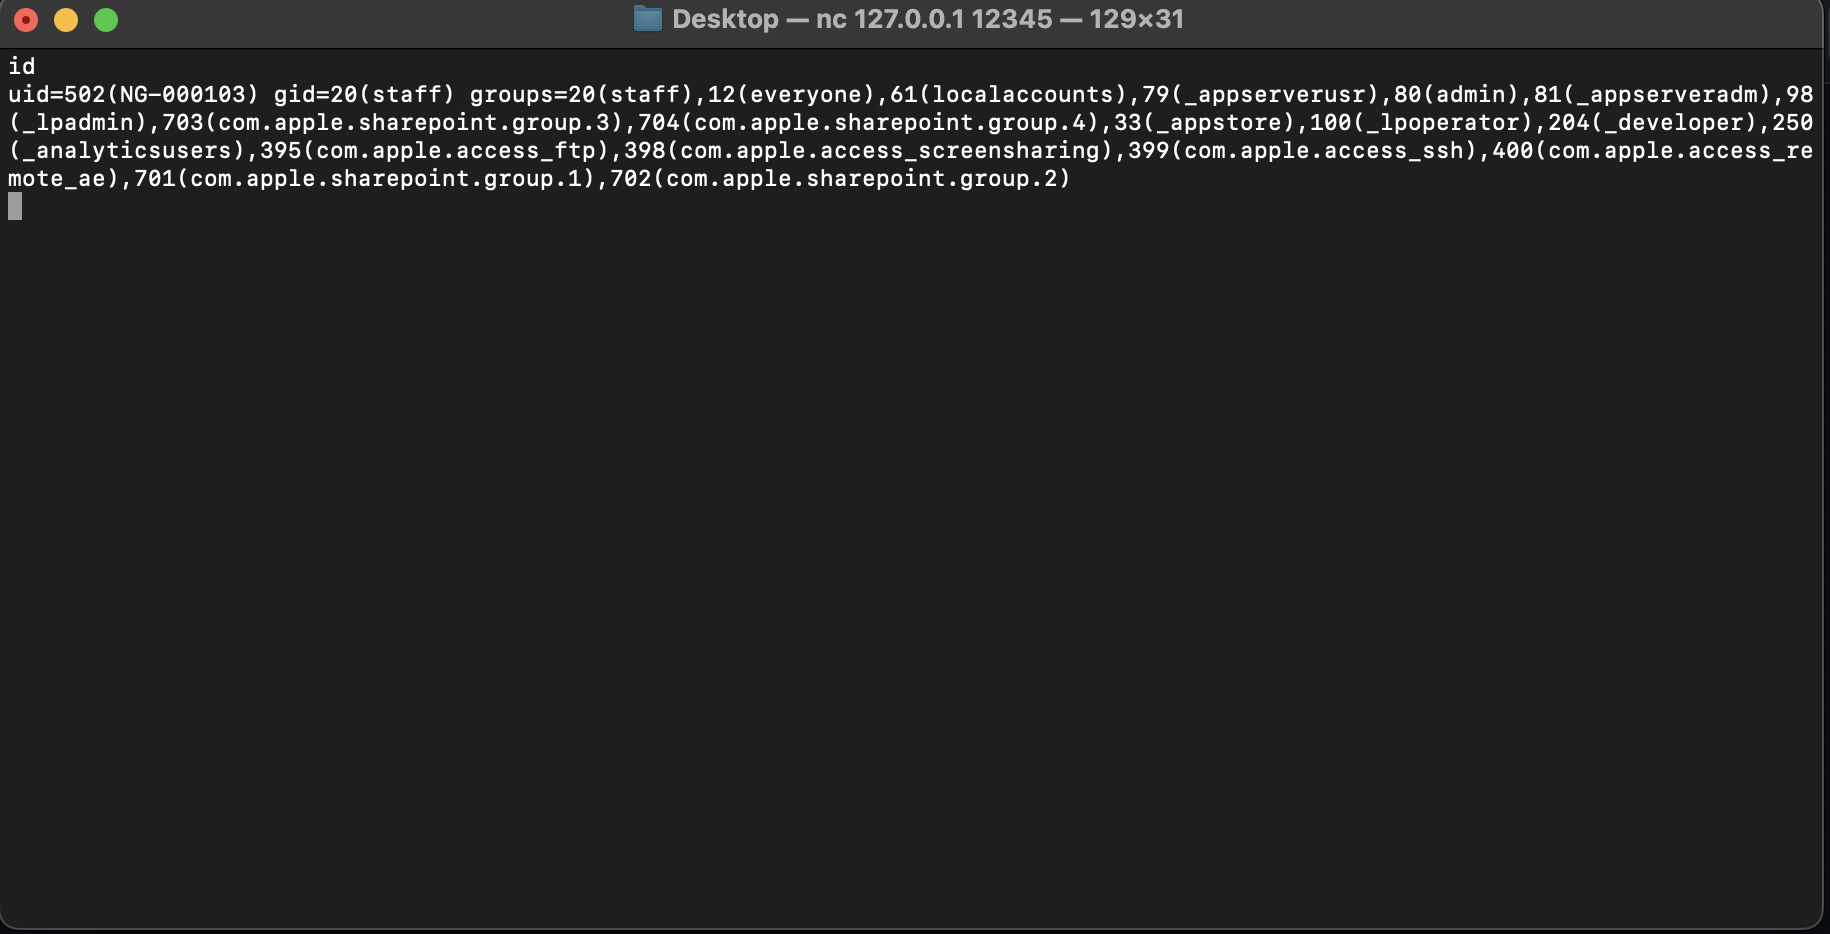Image resolution: width=1830 pixels, height=934 pixels.
Task: Maximize the window using green button
Action: tap(106, 20)
